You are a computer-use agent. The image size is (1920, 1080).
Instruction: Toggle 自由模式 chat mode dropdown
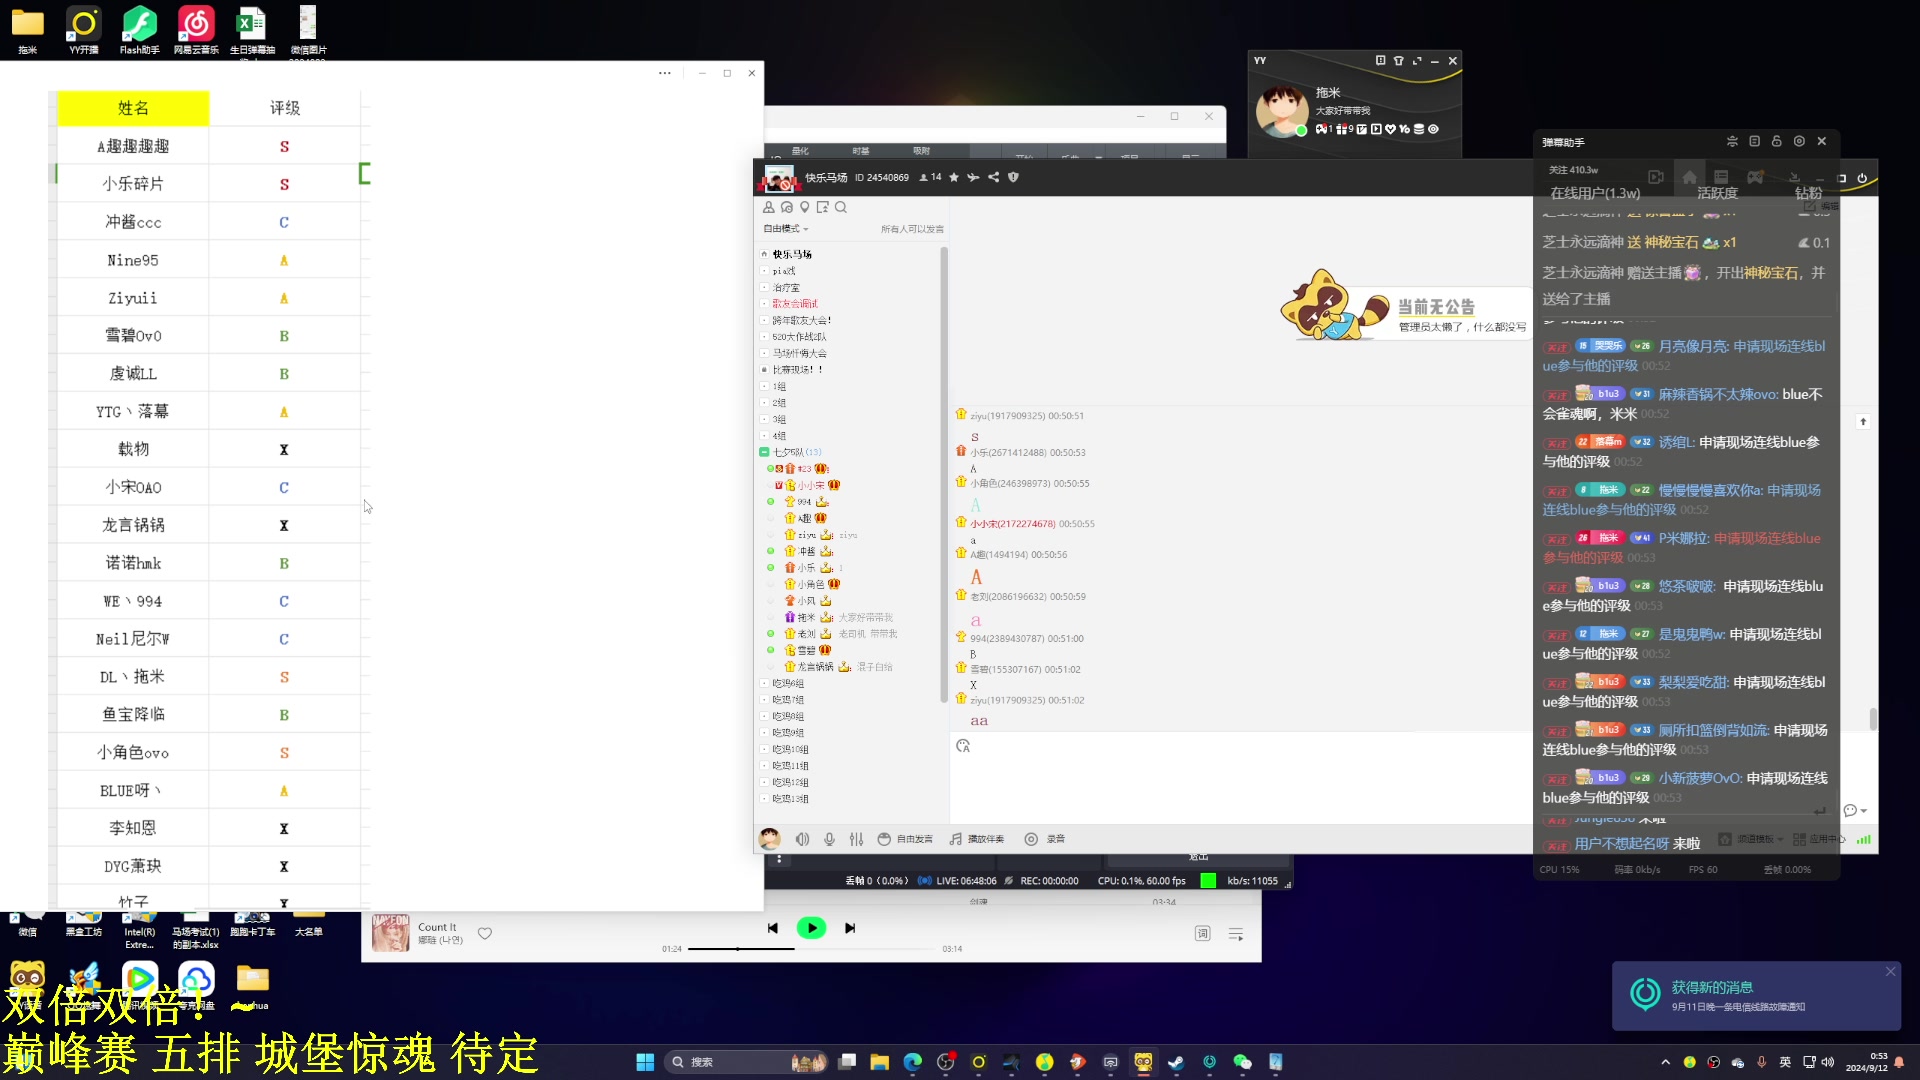(785, 228)
